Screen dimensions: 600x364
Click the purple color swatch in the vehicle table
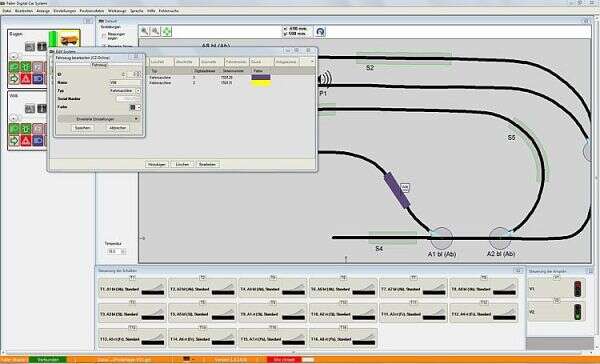[261, 77]
